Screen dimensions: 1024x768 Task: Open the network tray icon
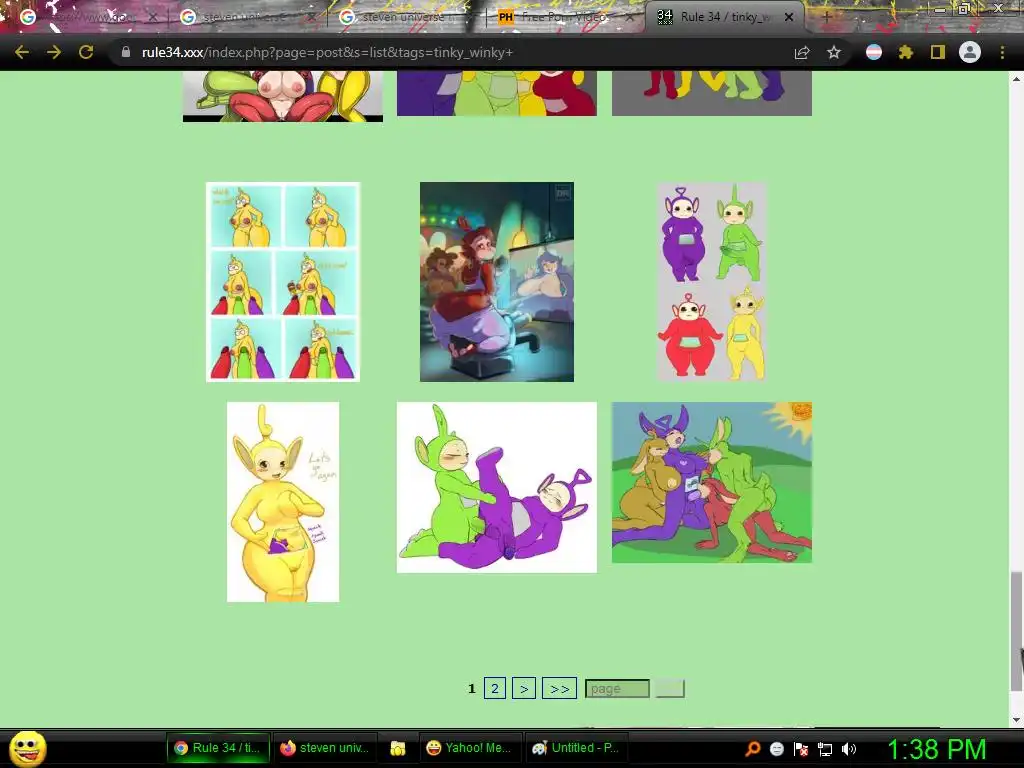click(x=825, y=749)
